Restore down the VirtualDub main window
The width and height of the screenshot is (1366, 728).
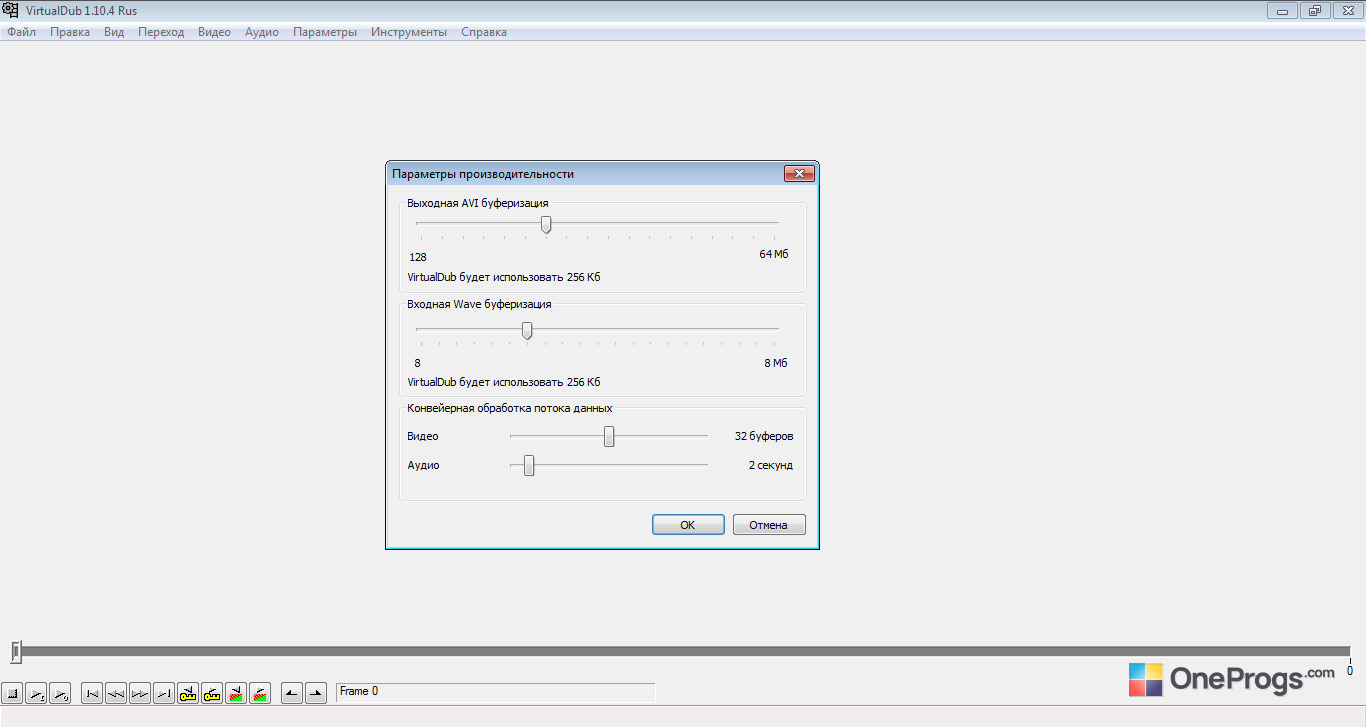(1314, 11)
